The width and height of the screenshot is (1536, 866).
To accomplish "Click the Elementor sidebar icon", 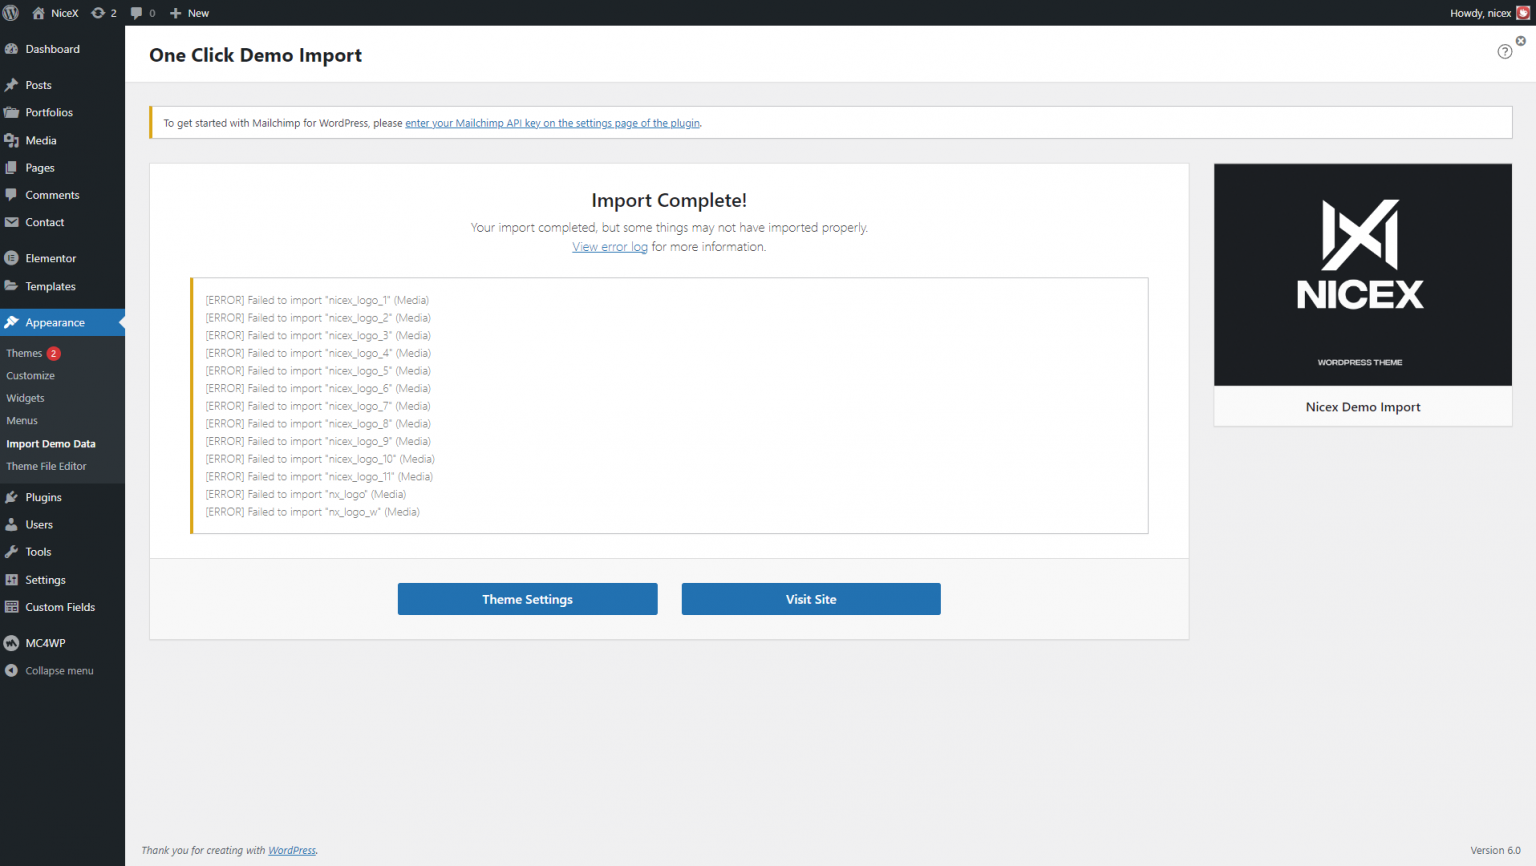I will coord(14,257).
